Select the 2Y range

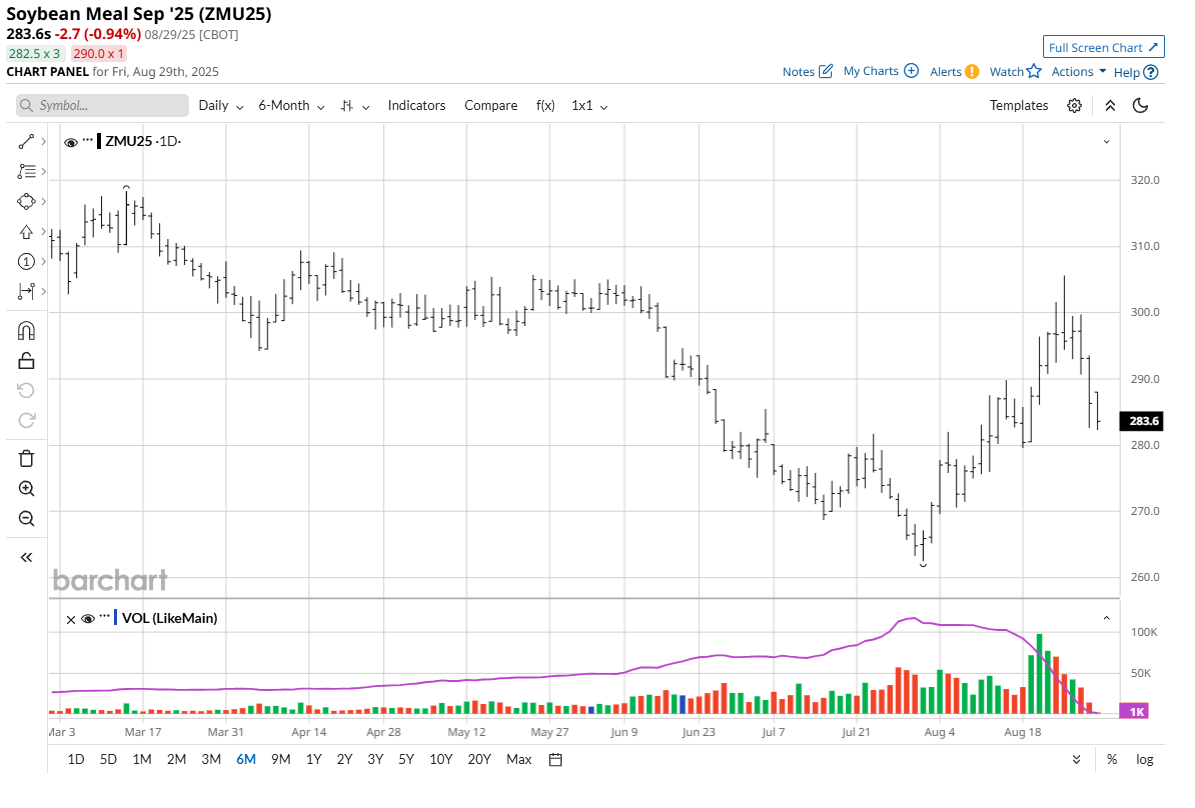click(x=344, y=760)
